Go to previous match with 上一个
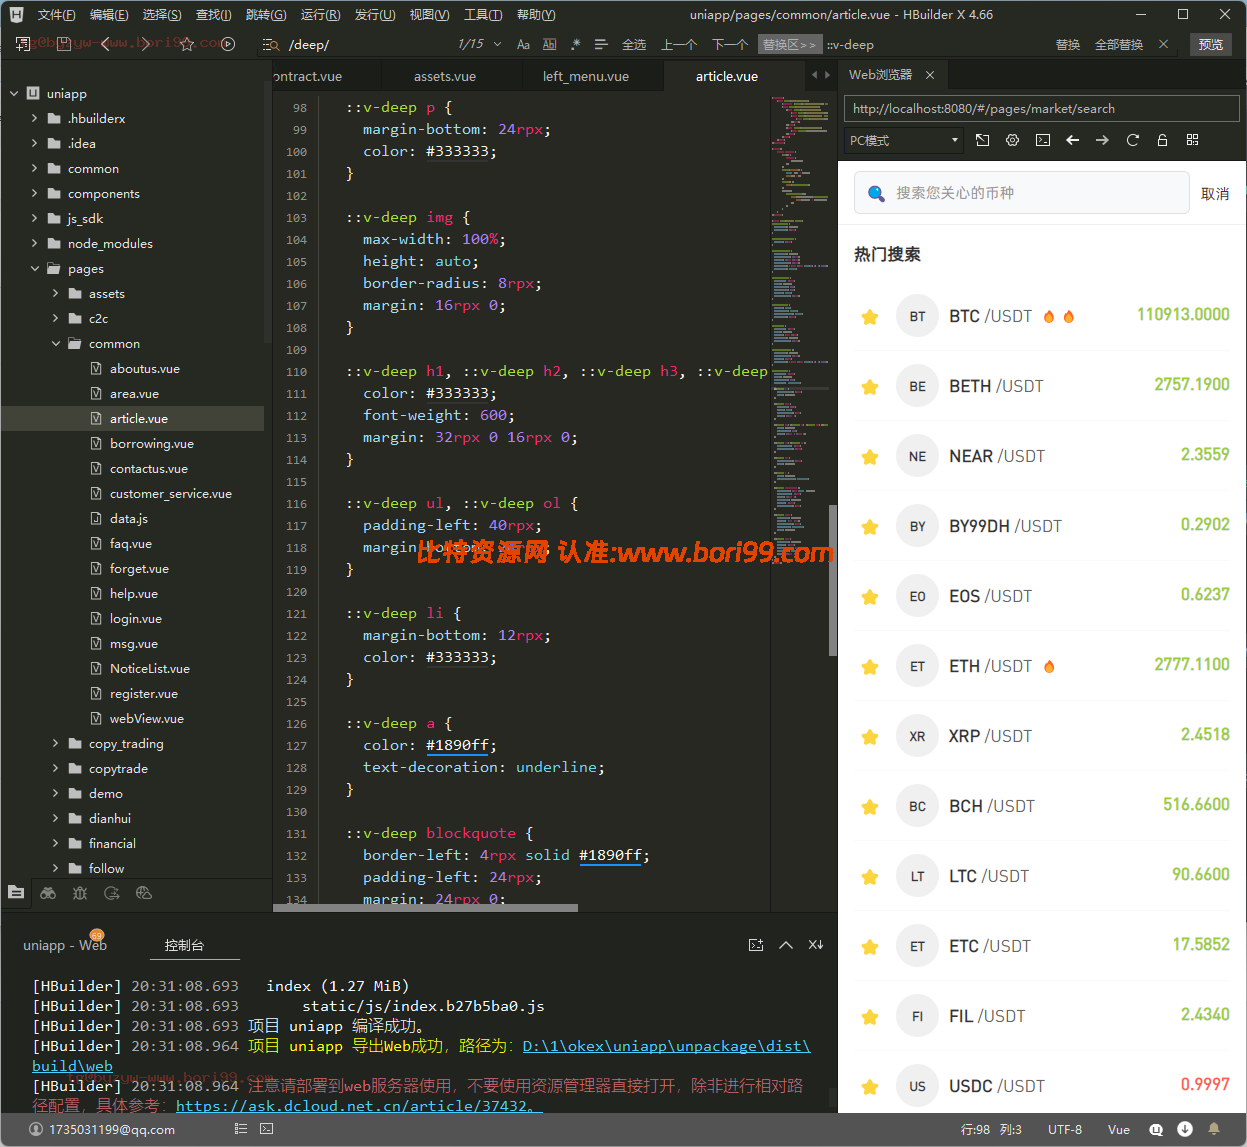The image size is (1247, 1147). point(679,44)
